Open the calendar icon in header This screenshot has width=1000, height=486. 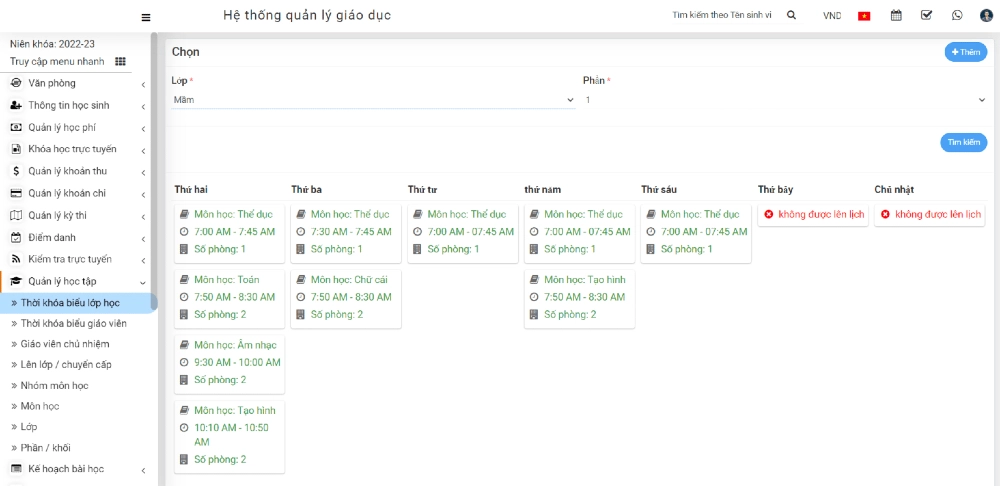(x=896, y=15)
